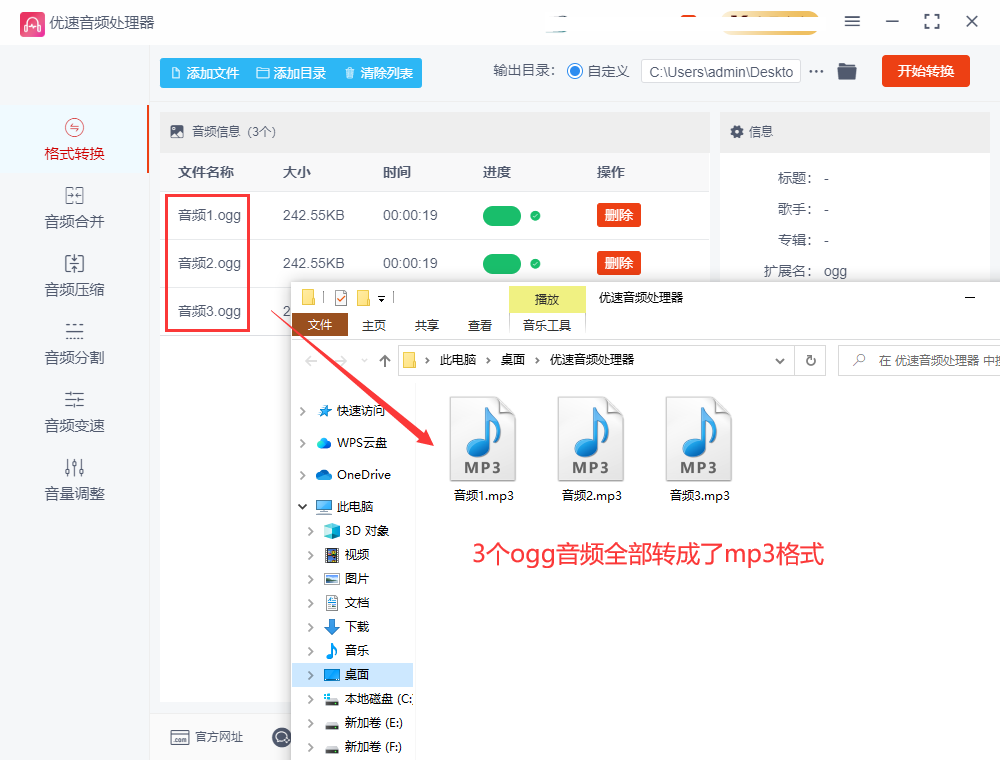Image resolution: width=1000 pixels, height=760 pixels.
Task: Select the 自定义 custom output radio button
Action: tap(575, 71)
